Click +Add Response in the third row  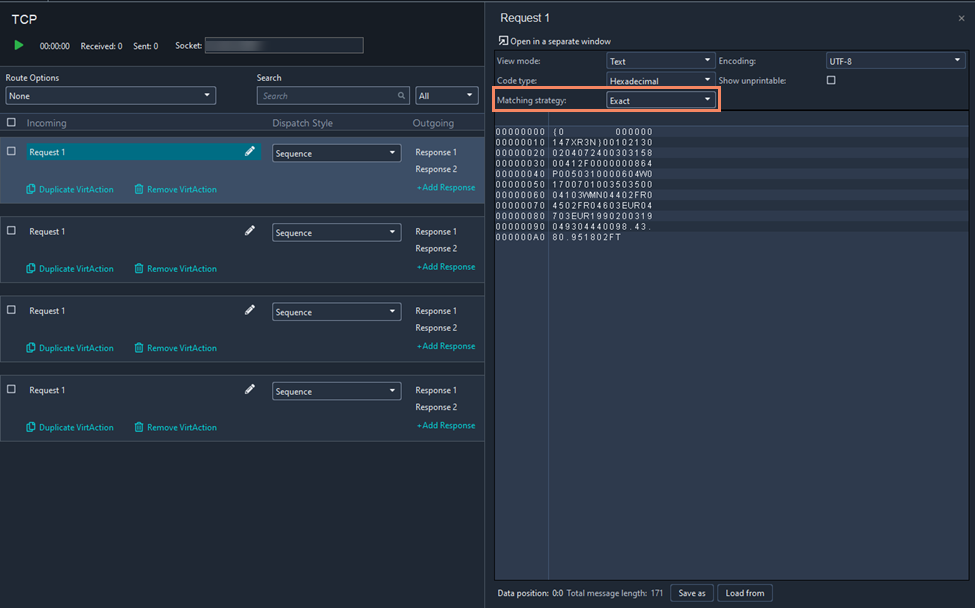click(446, 346)
